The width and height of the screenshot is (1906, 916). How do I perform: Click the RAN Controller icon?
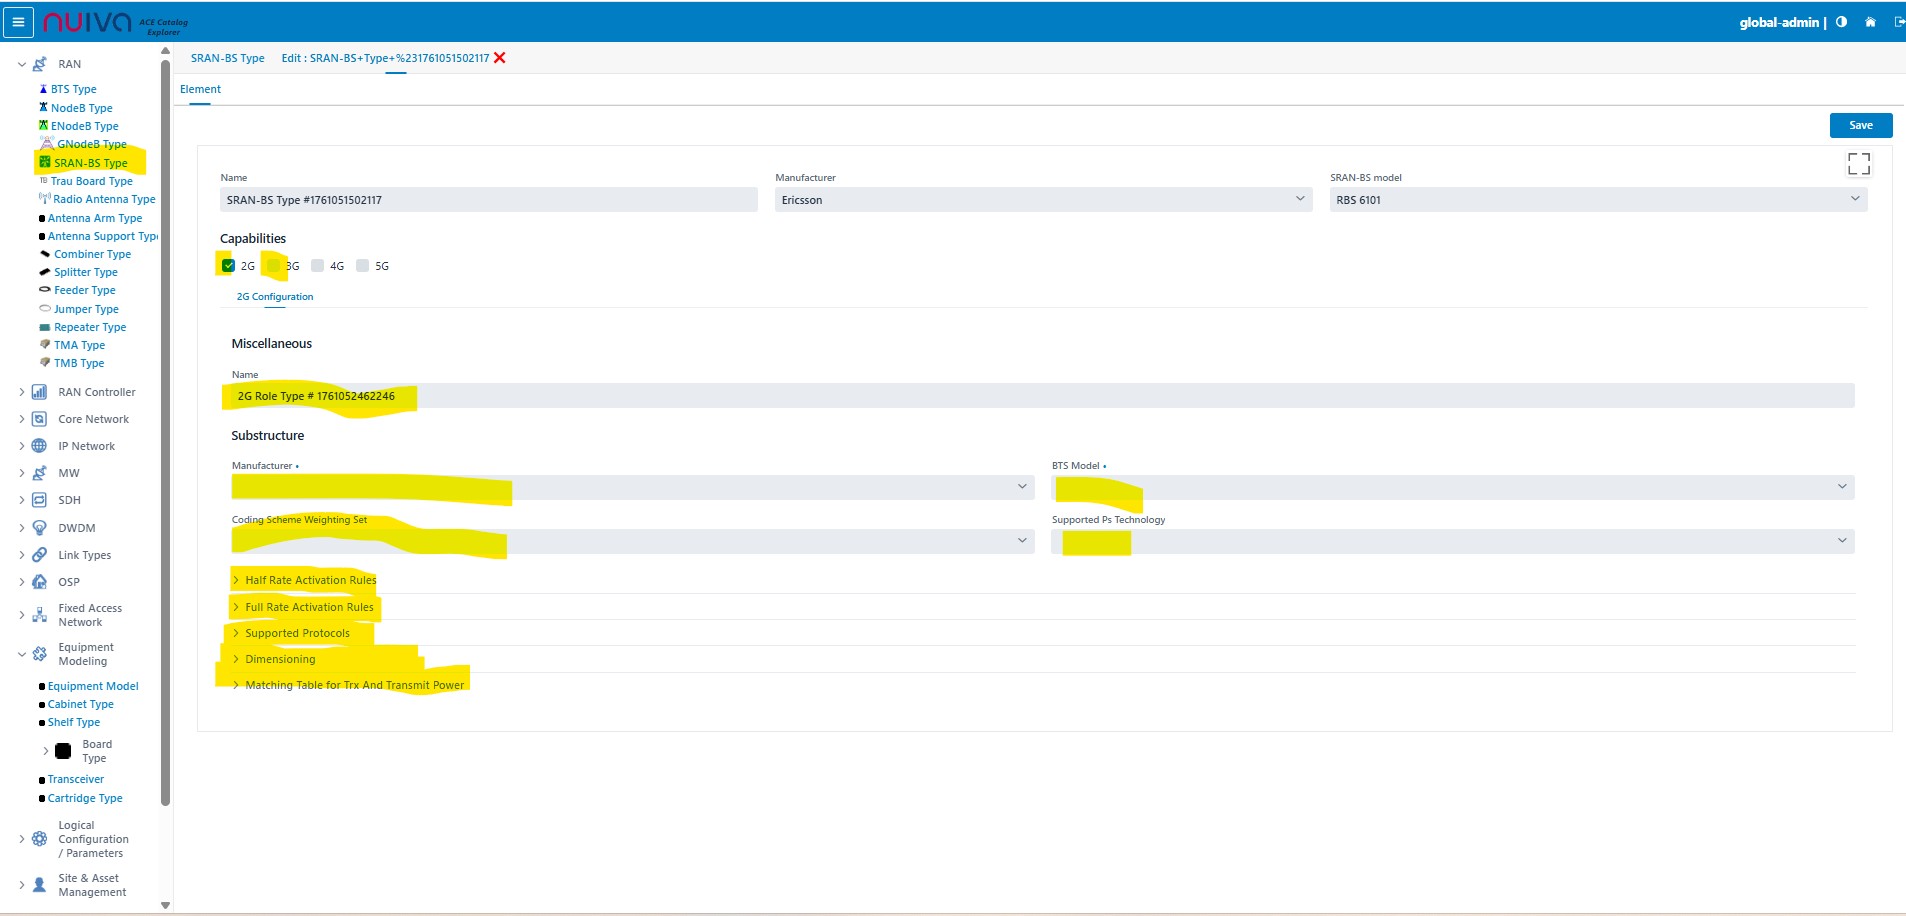tap(39, 392)
